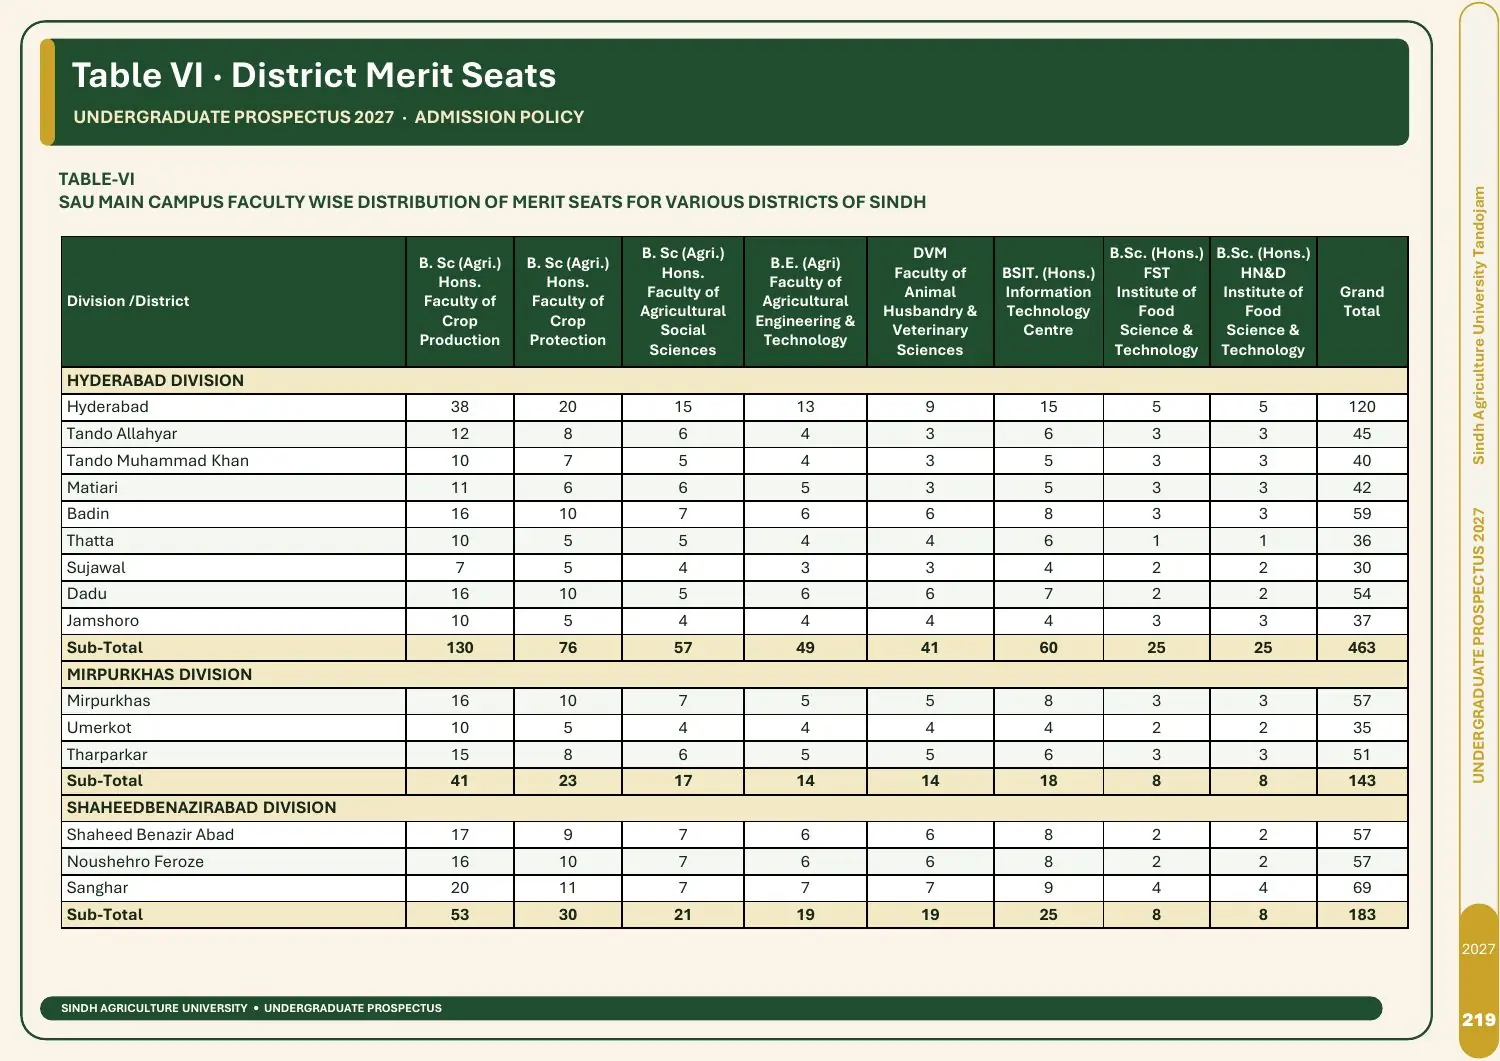
Task: Select the "Badin" district name
Action: pos(88,514)
